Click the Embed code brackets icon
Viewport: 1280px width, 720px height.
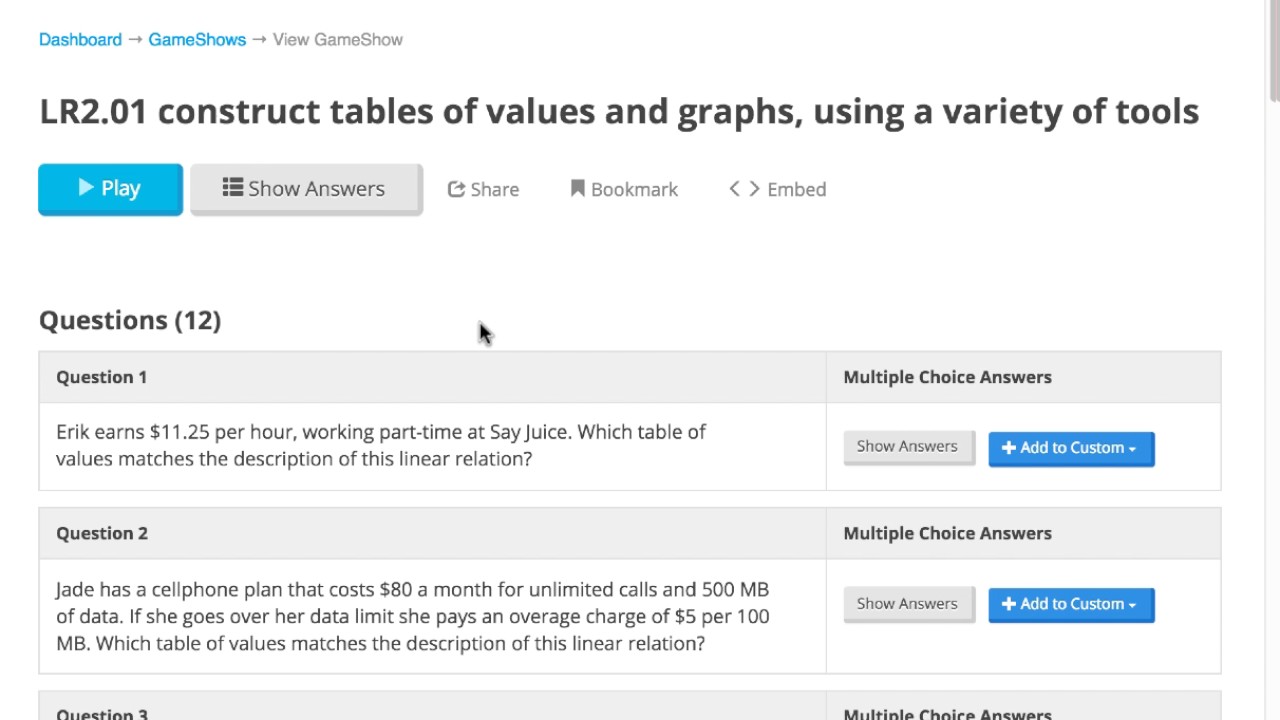click(744, 188)
